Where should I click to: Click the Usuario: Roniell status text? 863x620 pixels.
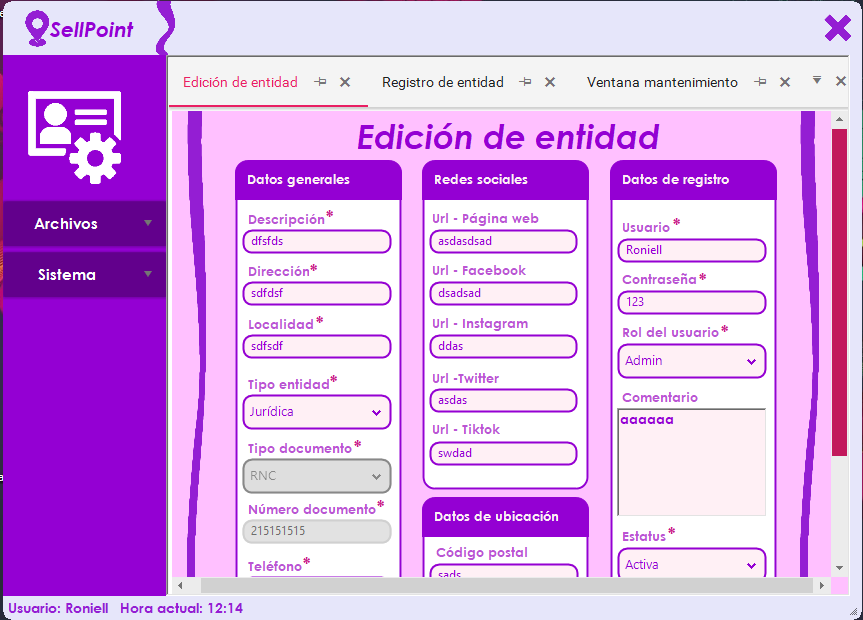(x=58, y=608)
